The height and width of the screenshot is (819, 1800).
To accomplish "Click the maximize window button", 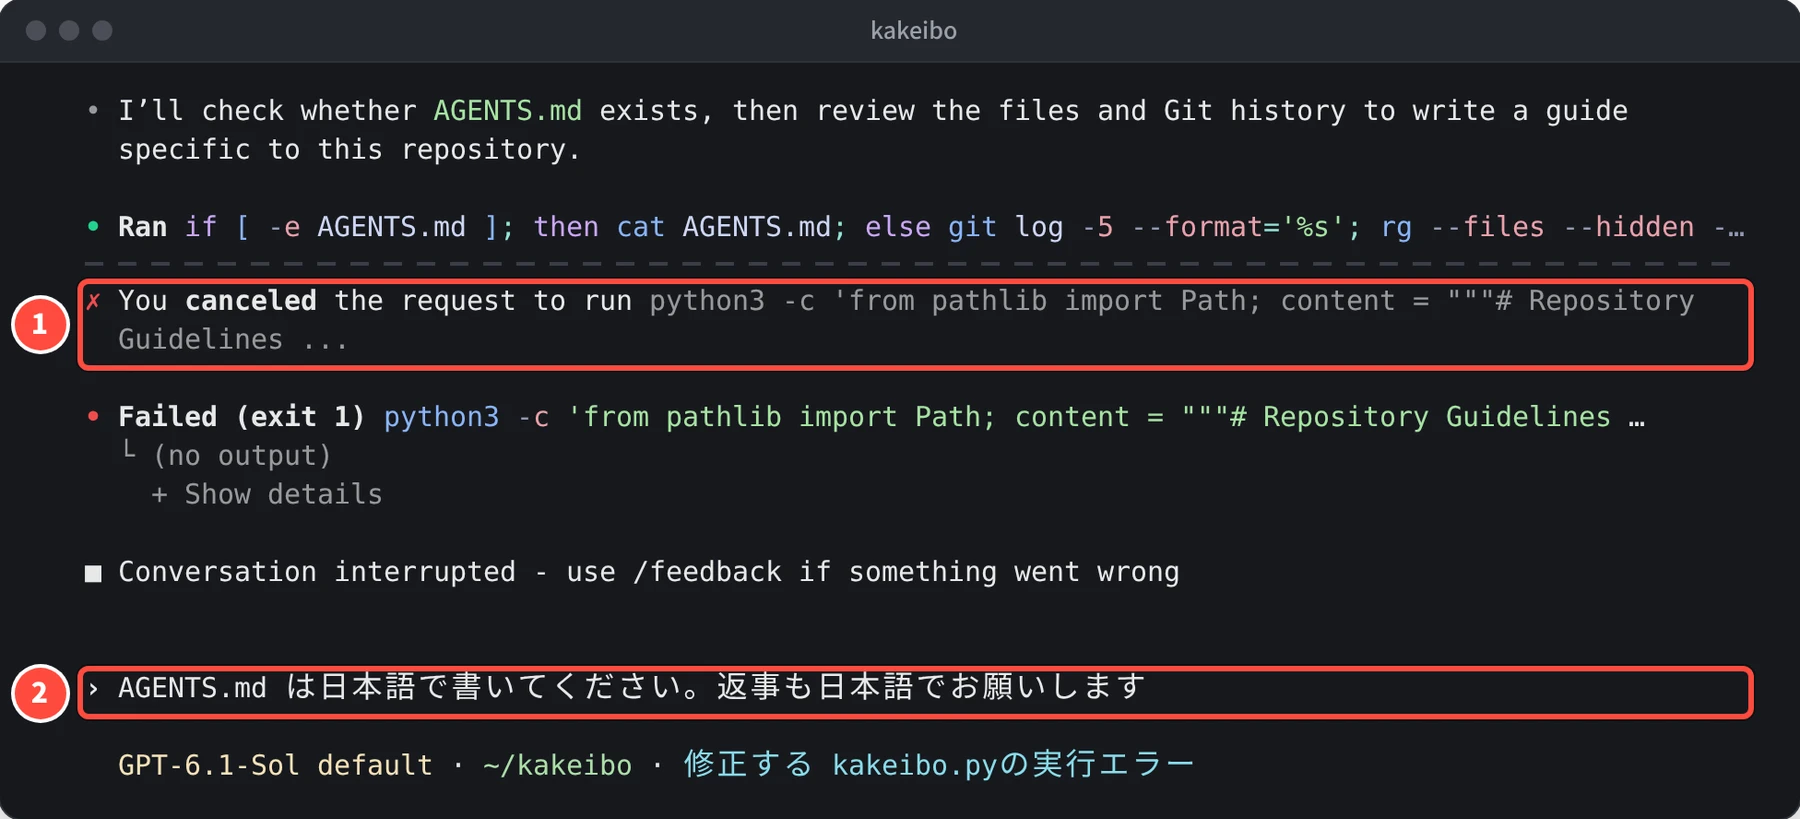I will [x=102, y=31].
